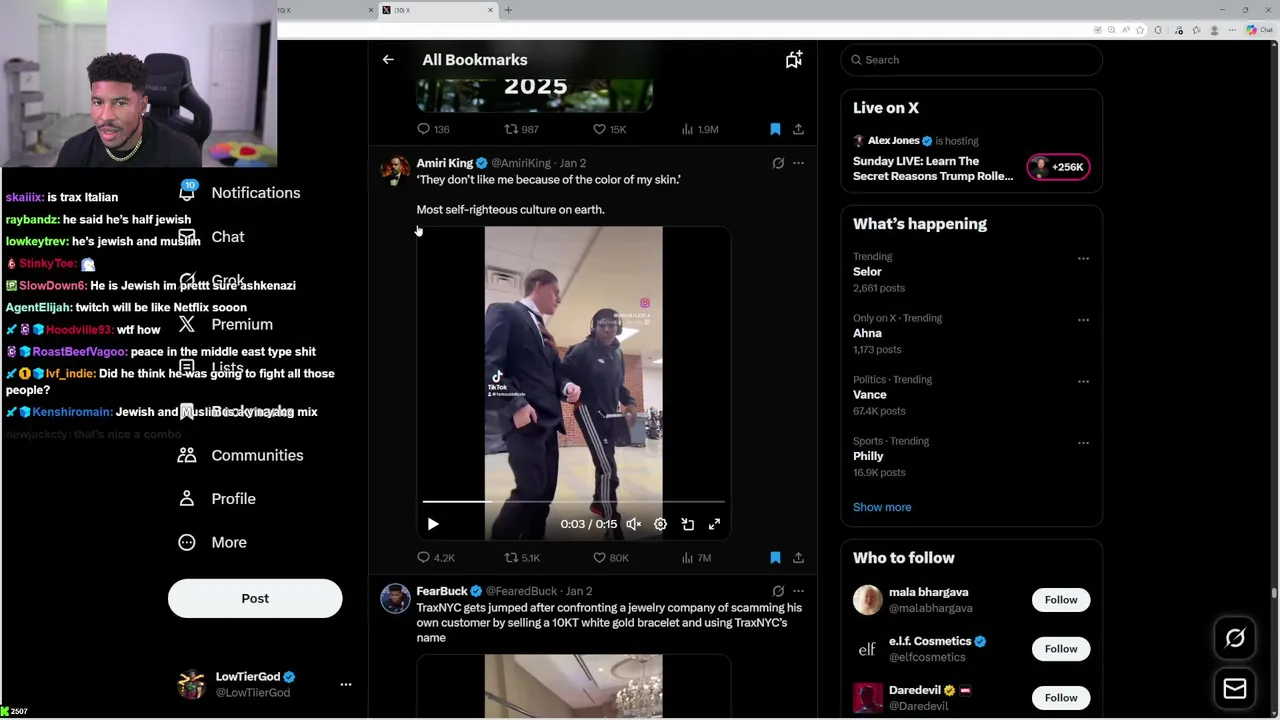
Task: Reply to the post with 4.2K comments
Action: click(435, 557)
